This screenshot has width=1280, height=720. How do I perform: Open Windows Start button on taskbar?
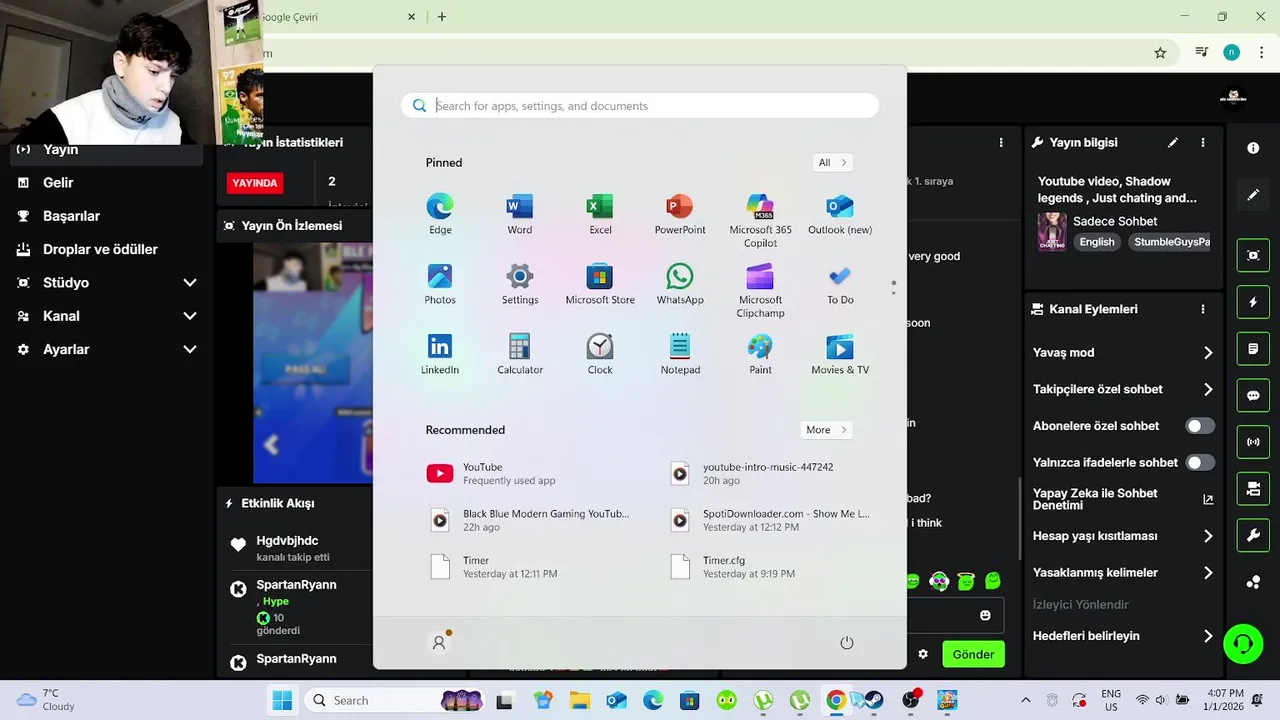283,700
